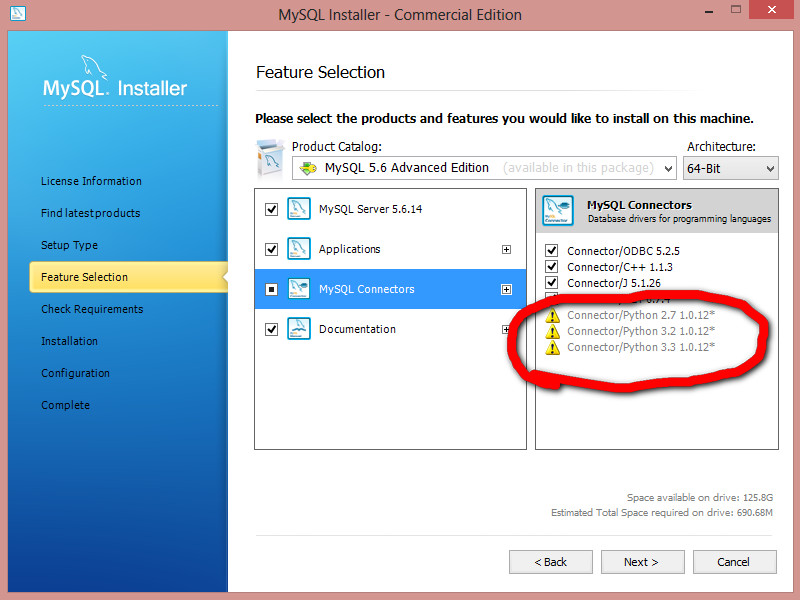Select the Feature Selection step
800x600 pixels.
click(129, 277)
